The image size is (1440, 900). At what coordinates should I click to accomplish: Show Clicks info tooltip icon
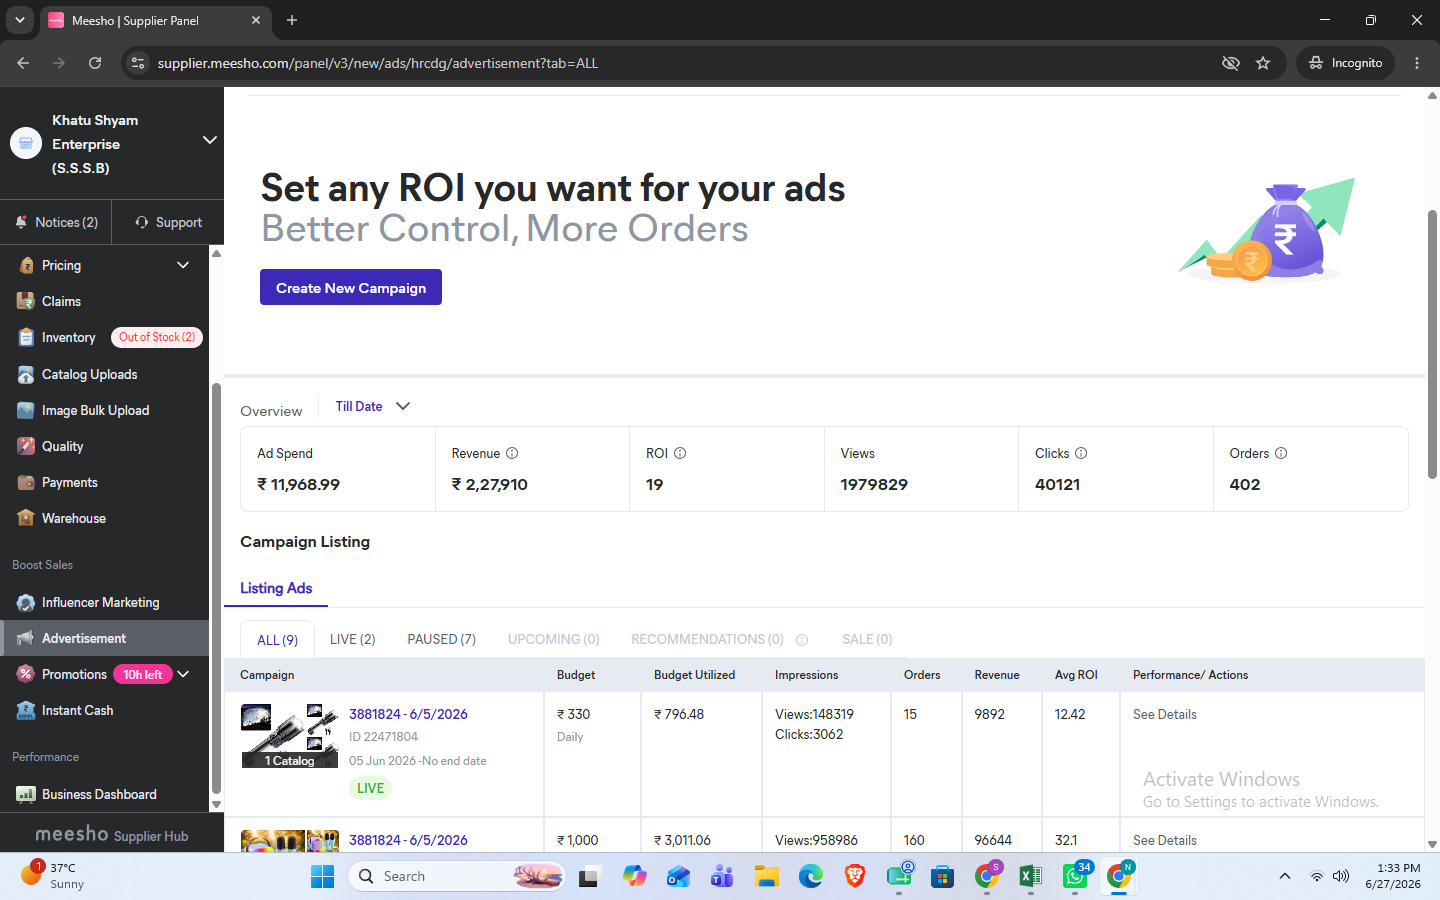click(x=1081, y=453)
